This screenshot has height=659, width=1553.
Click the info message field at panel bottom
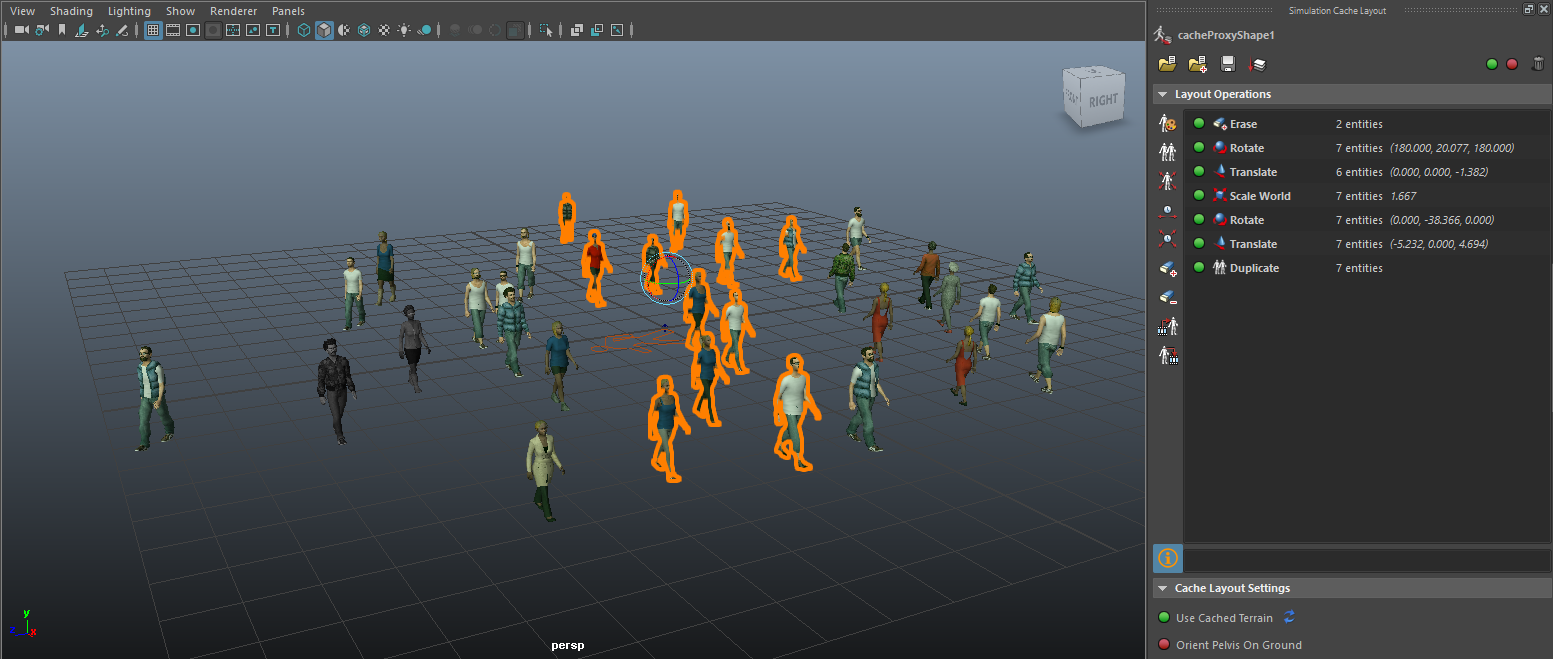click(x=1367, y=558)
